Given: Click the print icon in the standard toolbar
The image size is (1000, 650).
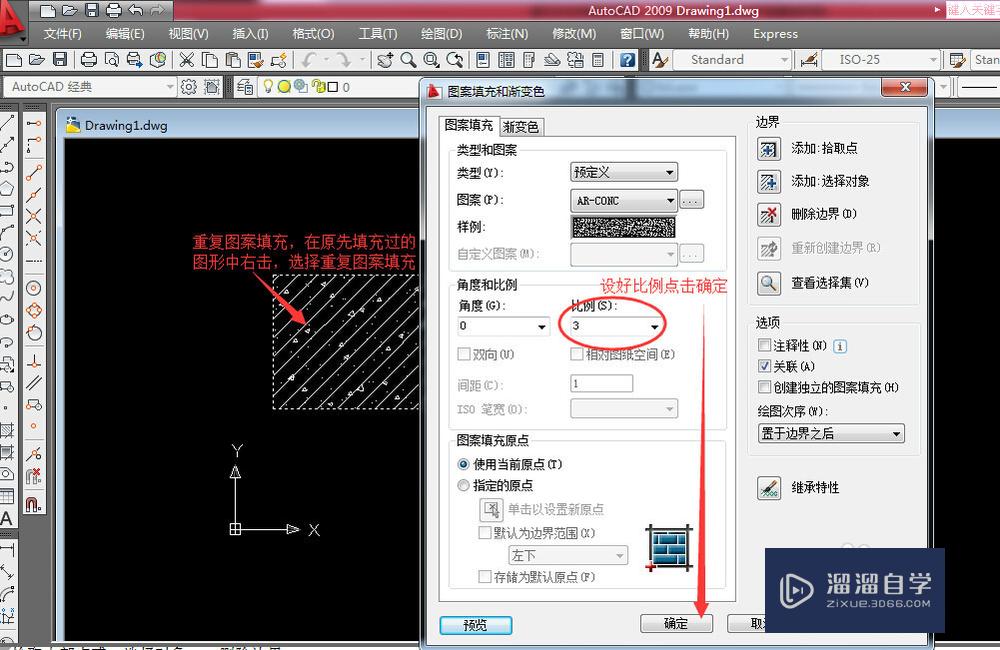Looking at the screenshot, I should pyautogui.click(x=89, y=60).
